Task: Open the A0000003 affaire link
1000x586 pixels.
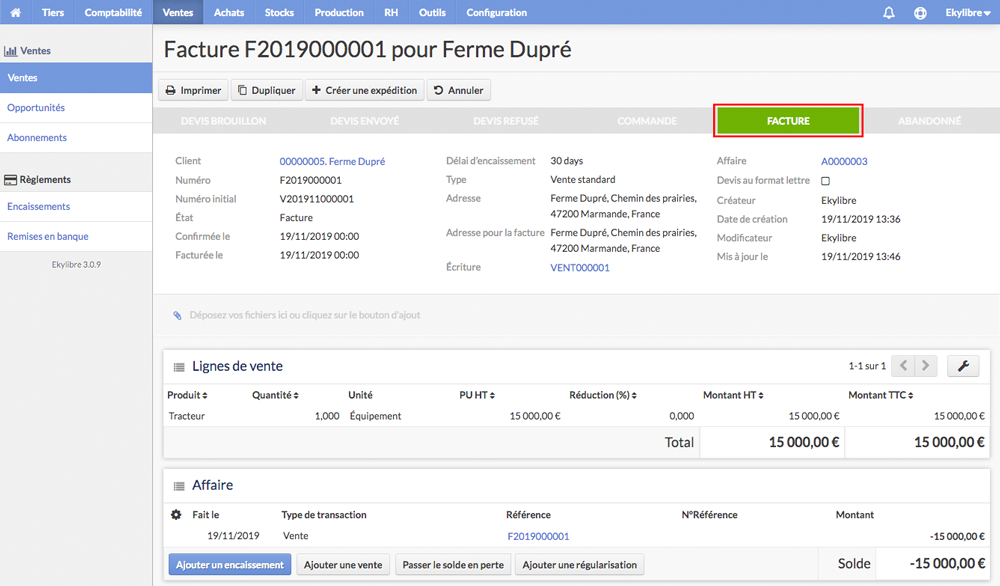Action: click(844, 161)
